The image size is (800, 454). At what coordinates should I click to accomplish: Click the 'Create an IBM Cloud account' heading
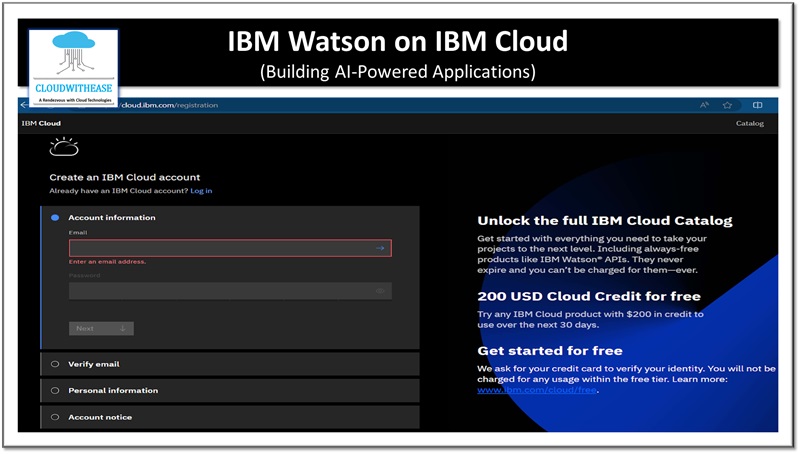click(124, 178)
